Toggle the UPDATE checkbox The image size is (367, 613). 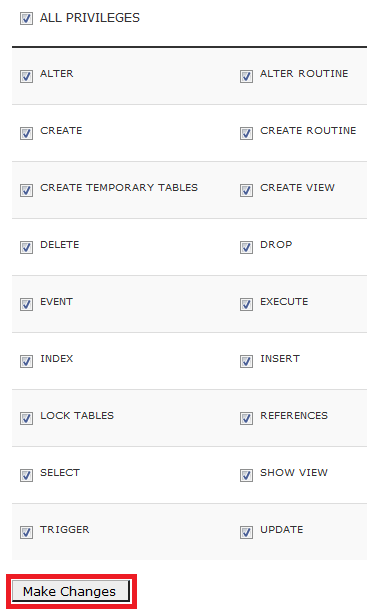pyautogui.click(x=246, y=532)
